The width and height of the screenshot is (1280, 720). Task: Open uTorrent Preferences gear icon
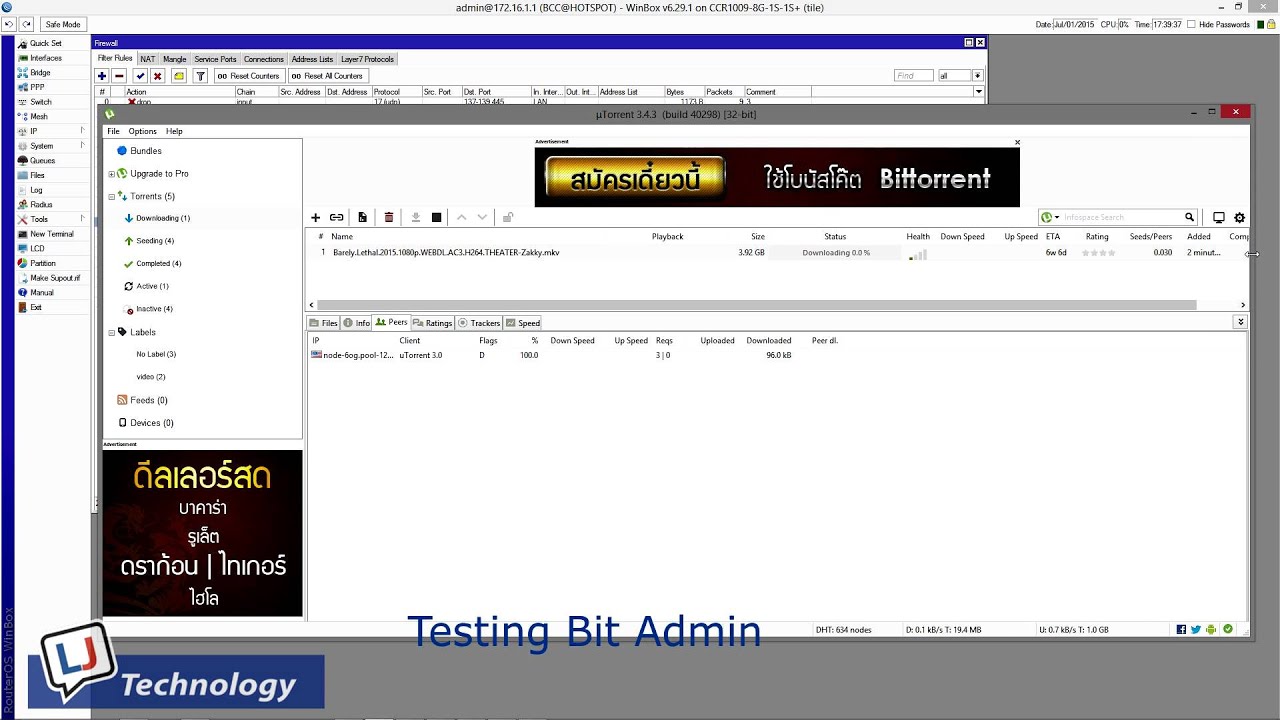click(1240, 217)
